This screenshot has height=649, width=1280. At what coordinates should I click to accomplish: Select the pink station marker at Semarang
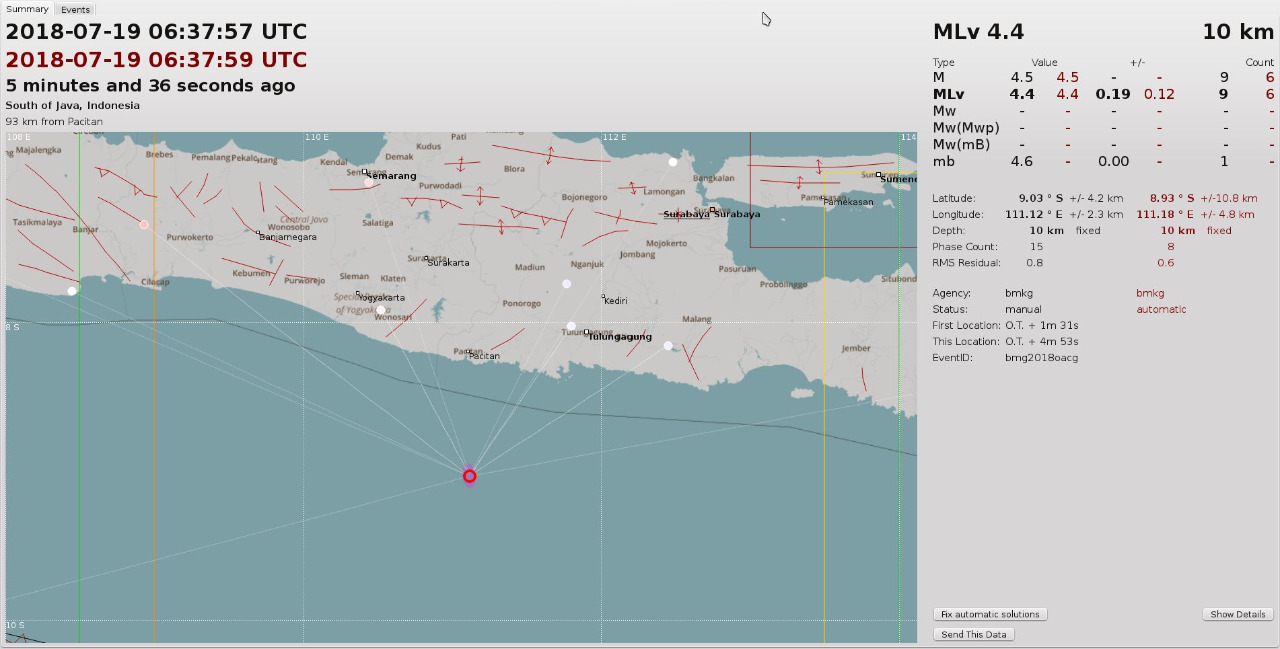pyautogui.click(x=369, y=182)
